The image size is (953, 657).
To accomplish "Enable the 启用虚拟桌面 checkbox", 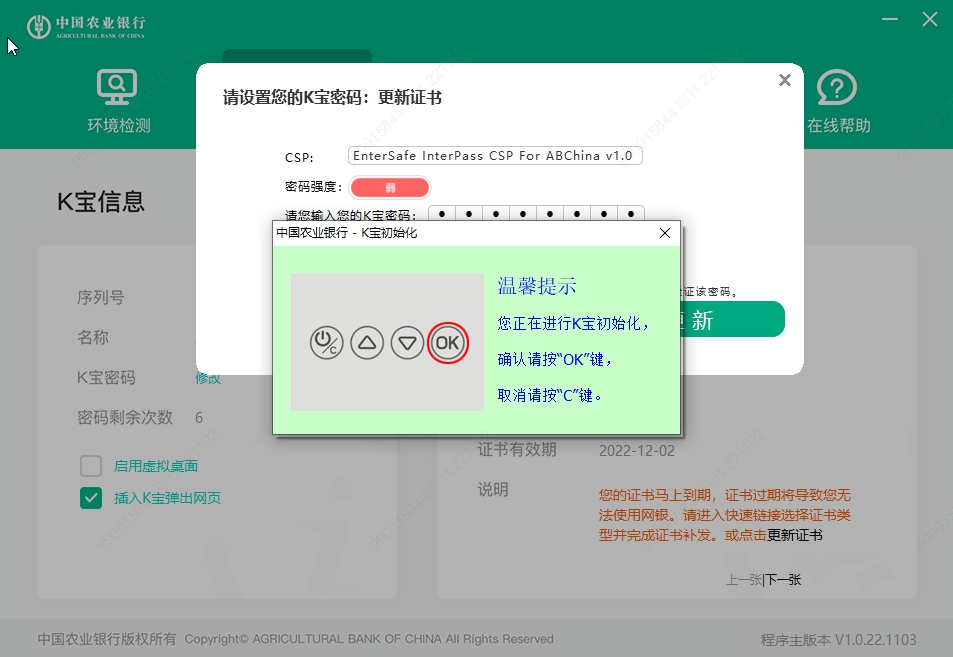I will click(91, 466).
